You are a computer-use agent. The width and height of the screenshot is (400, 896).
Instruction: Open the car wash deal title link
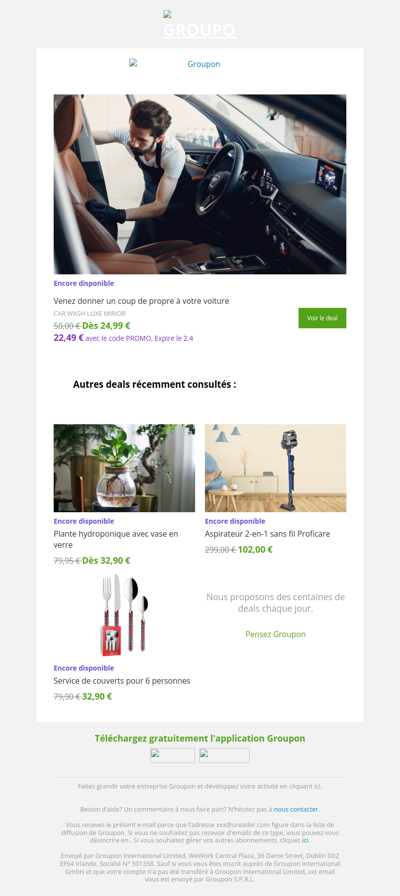click(x=141, y=301)
